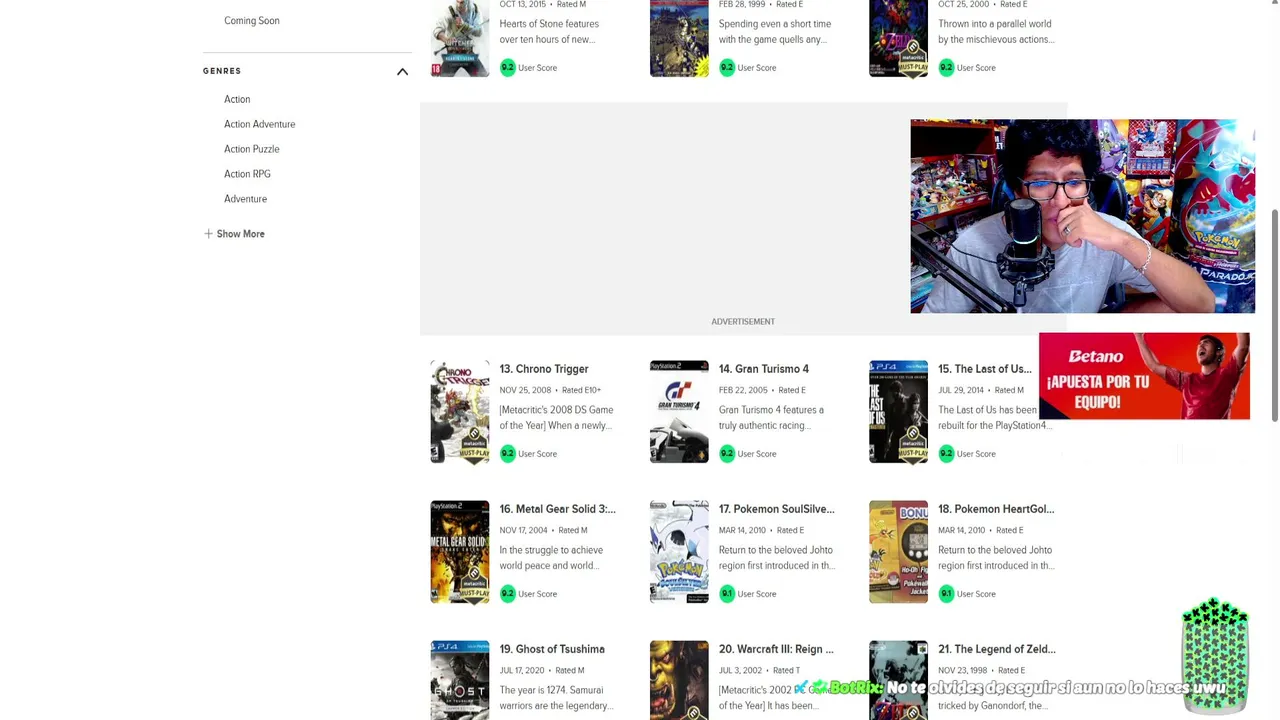Click the "Spending even a short time" description
1280x720 pixels.
tap(775, 32)
